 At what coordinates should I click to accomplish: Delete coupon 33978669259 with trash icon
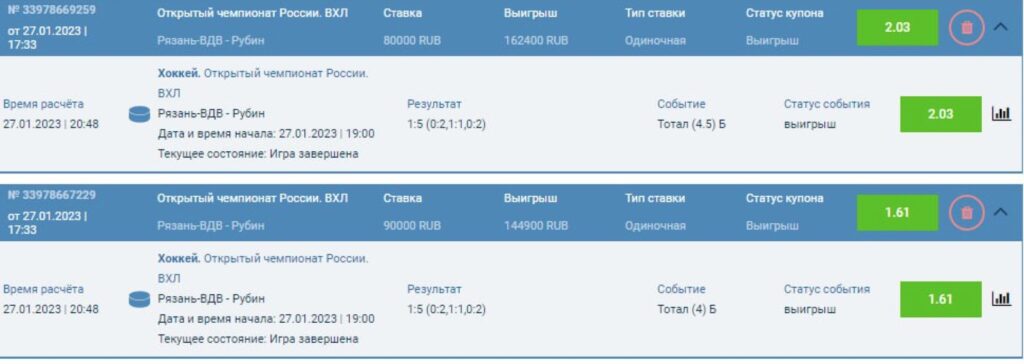(967, 27)
